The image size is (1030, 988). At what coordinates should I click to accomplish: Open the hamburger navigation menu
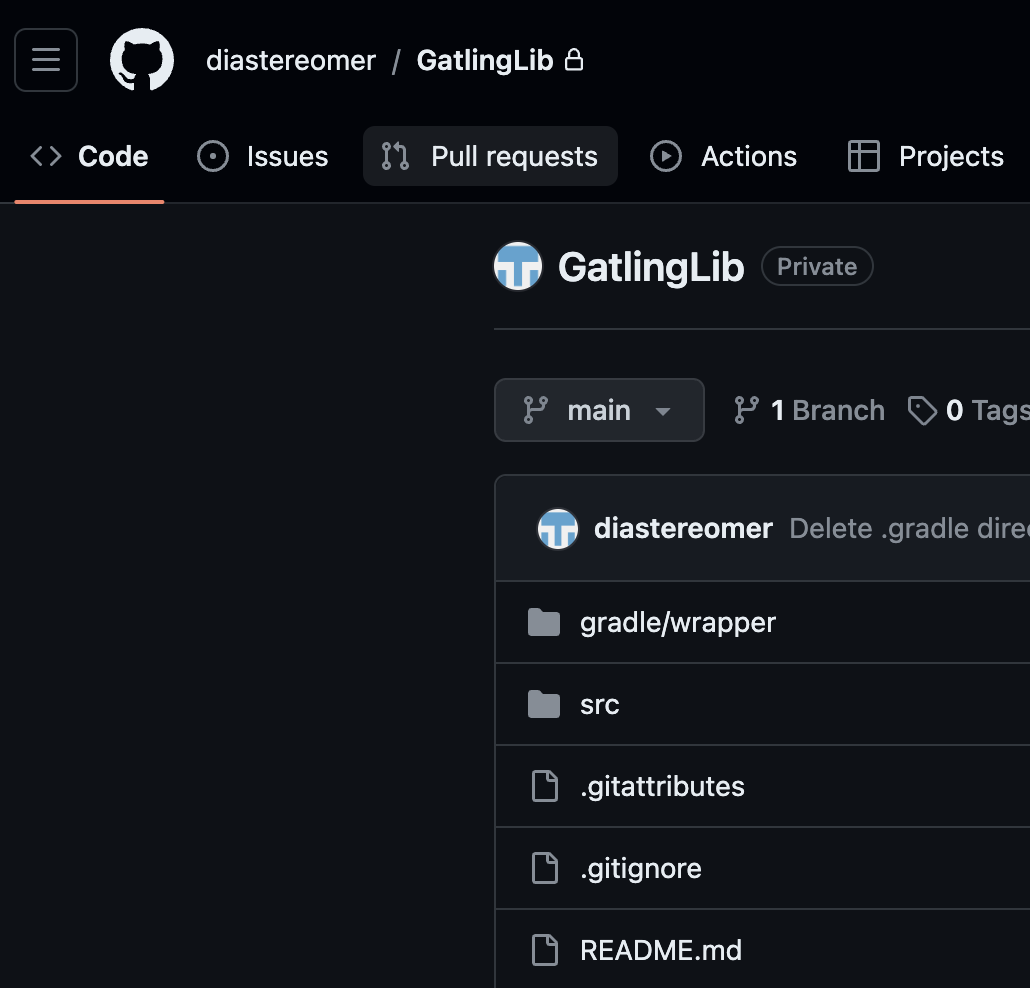coord(46,60)
